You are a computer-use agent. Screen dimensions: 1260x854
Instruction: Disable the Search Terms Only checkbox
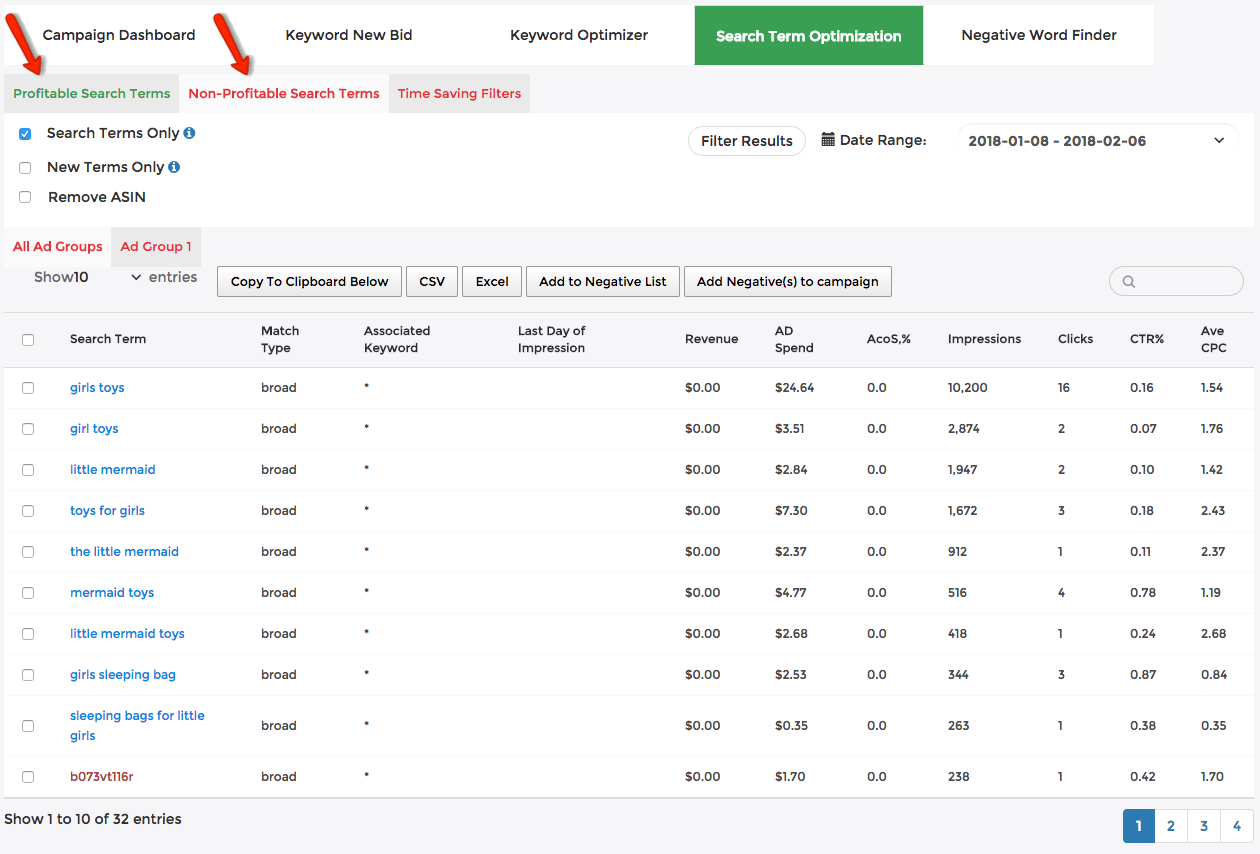[25, 132]
